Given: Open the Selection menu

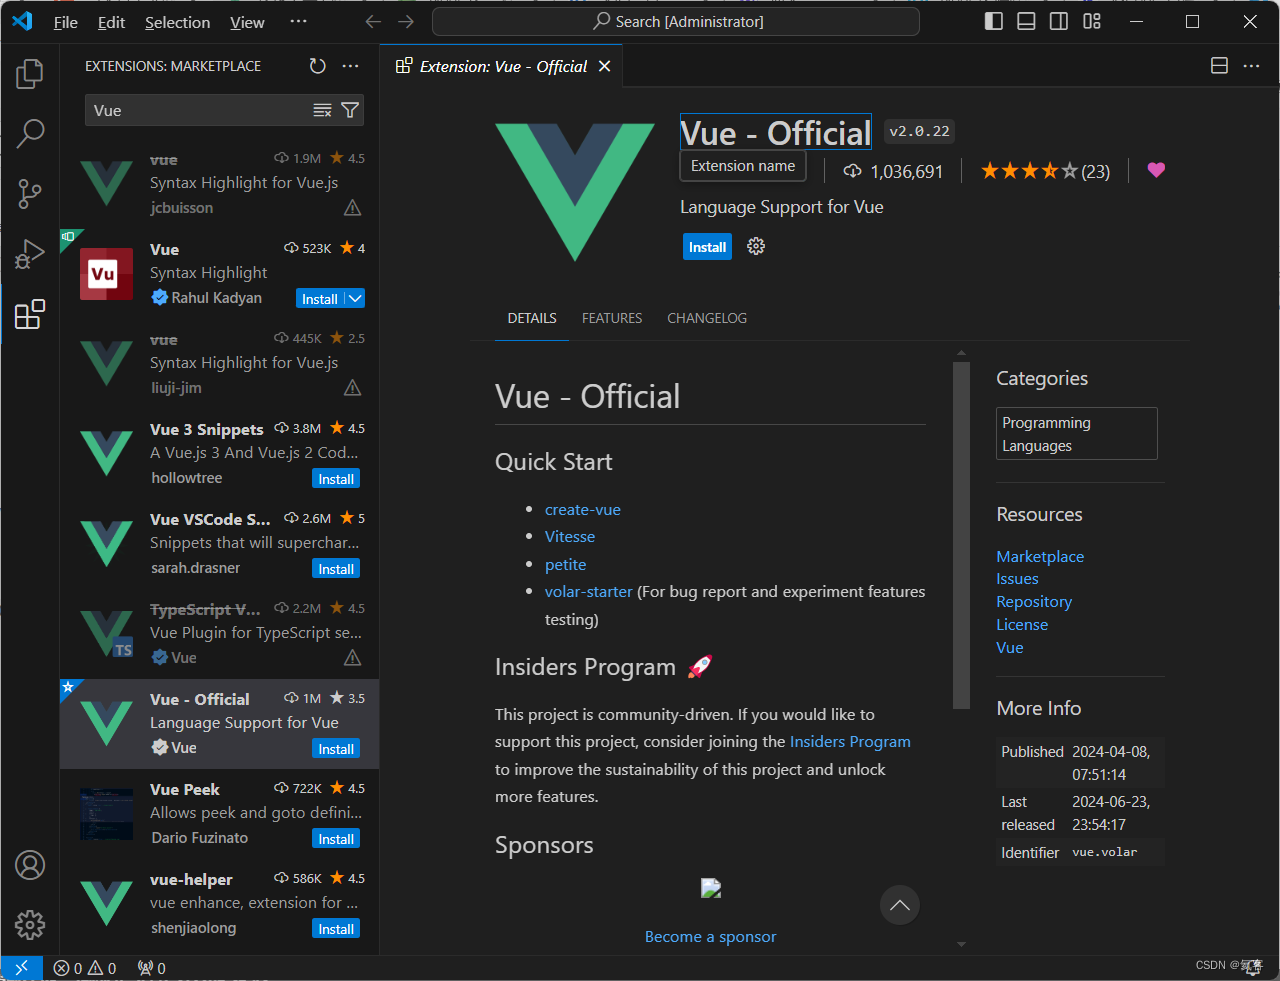Looking at the screenshot, I should click(x=177, y=22).
